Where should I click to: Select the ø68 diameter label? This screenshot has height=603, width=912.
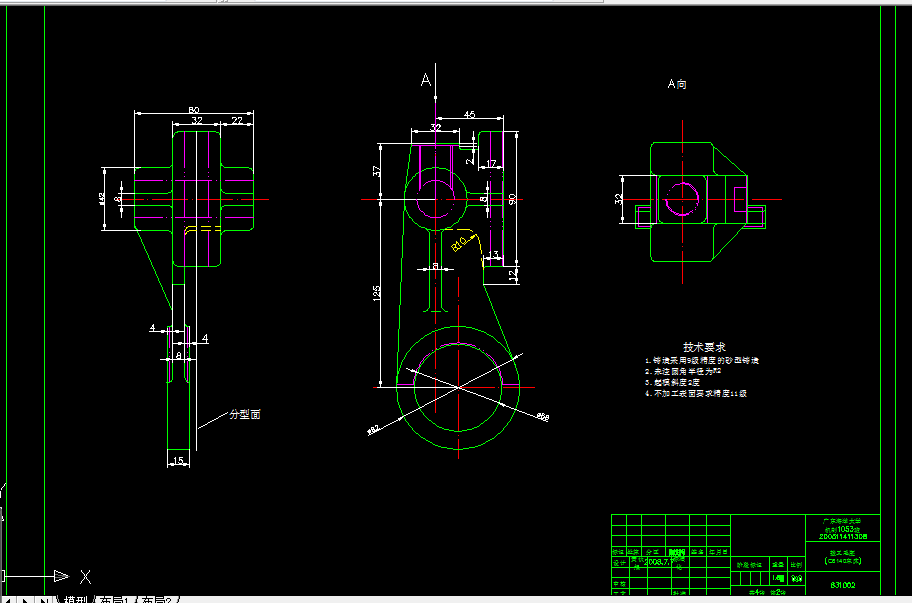coord(542,416)
